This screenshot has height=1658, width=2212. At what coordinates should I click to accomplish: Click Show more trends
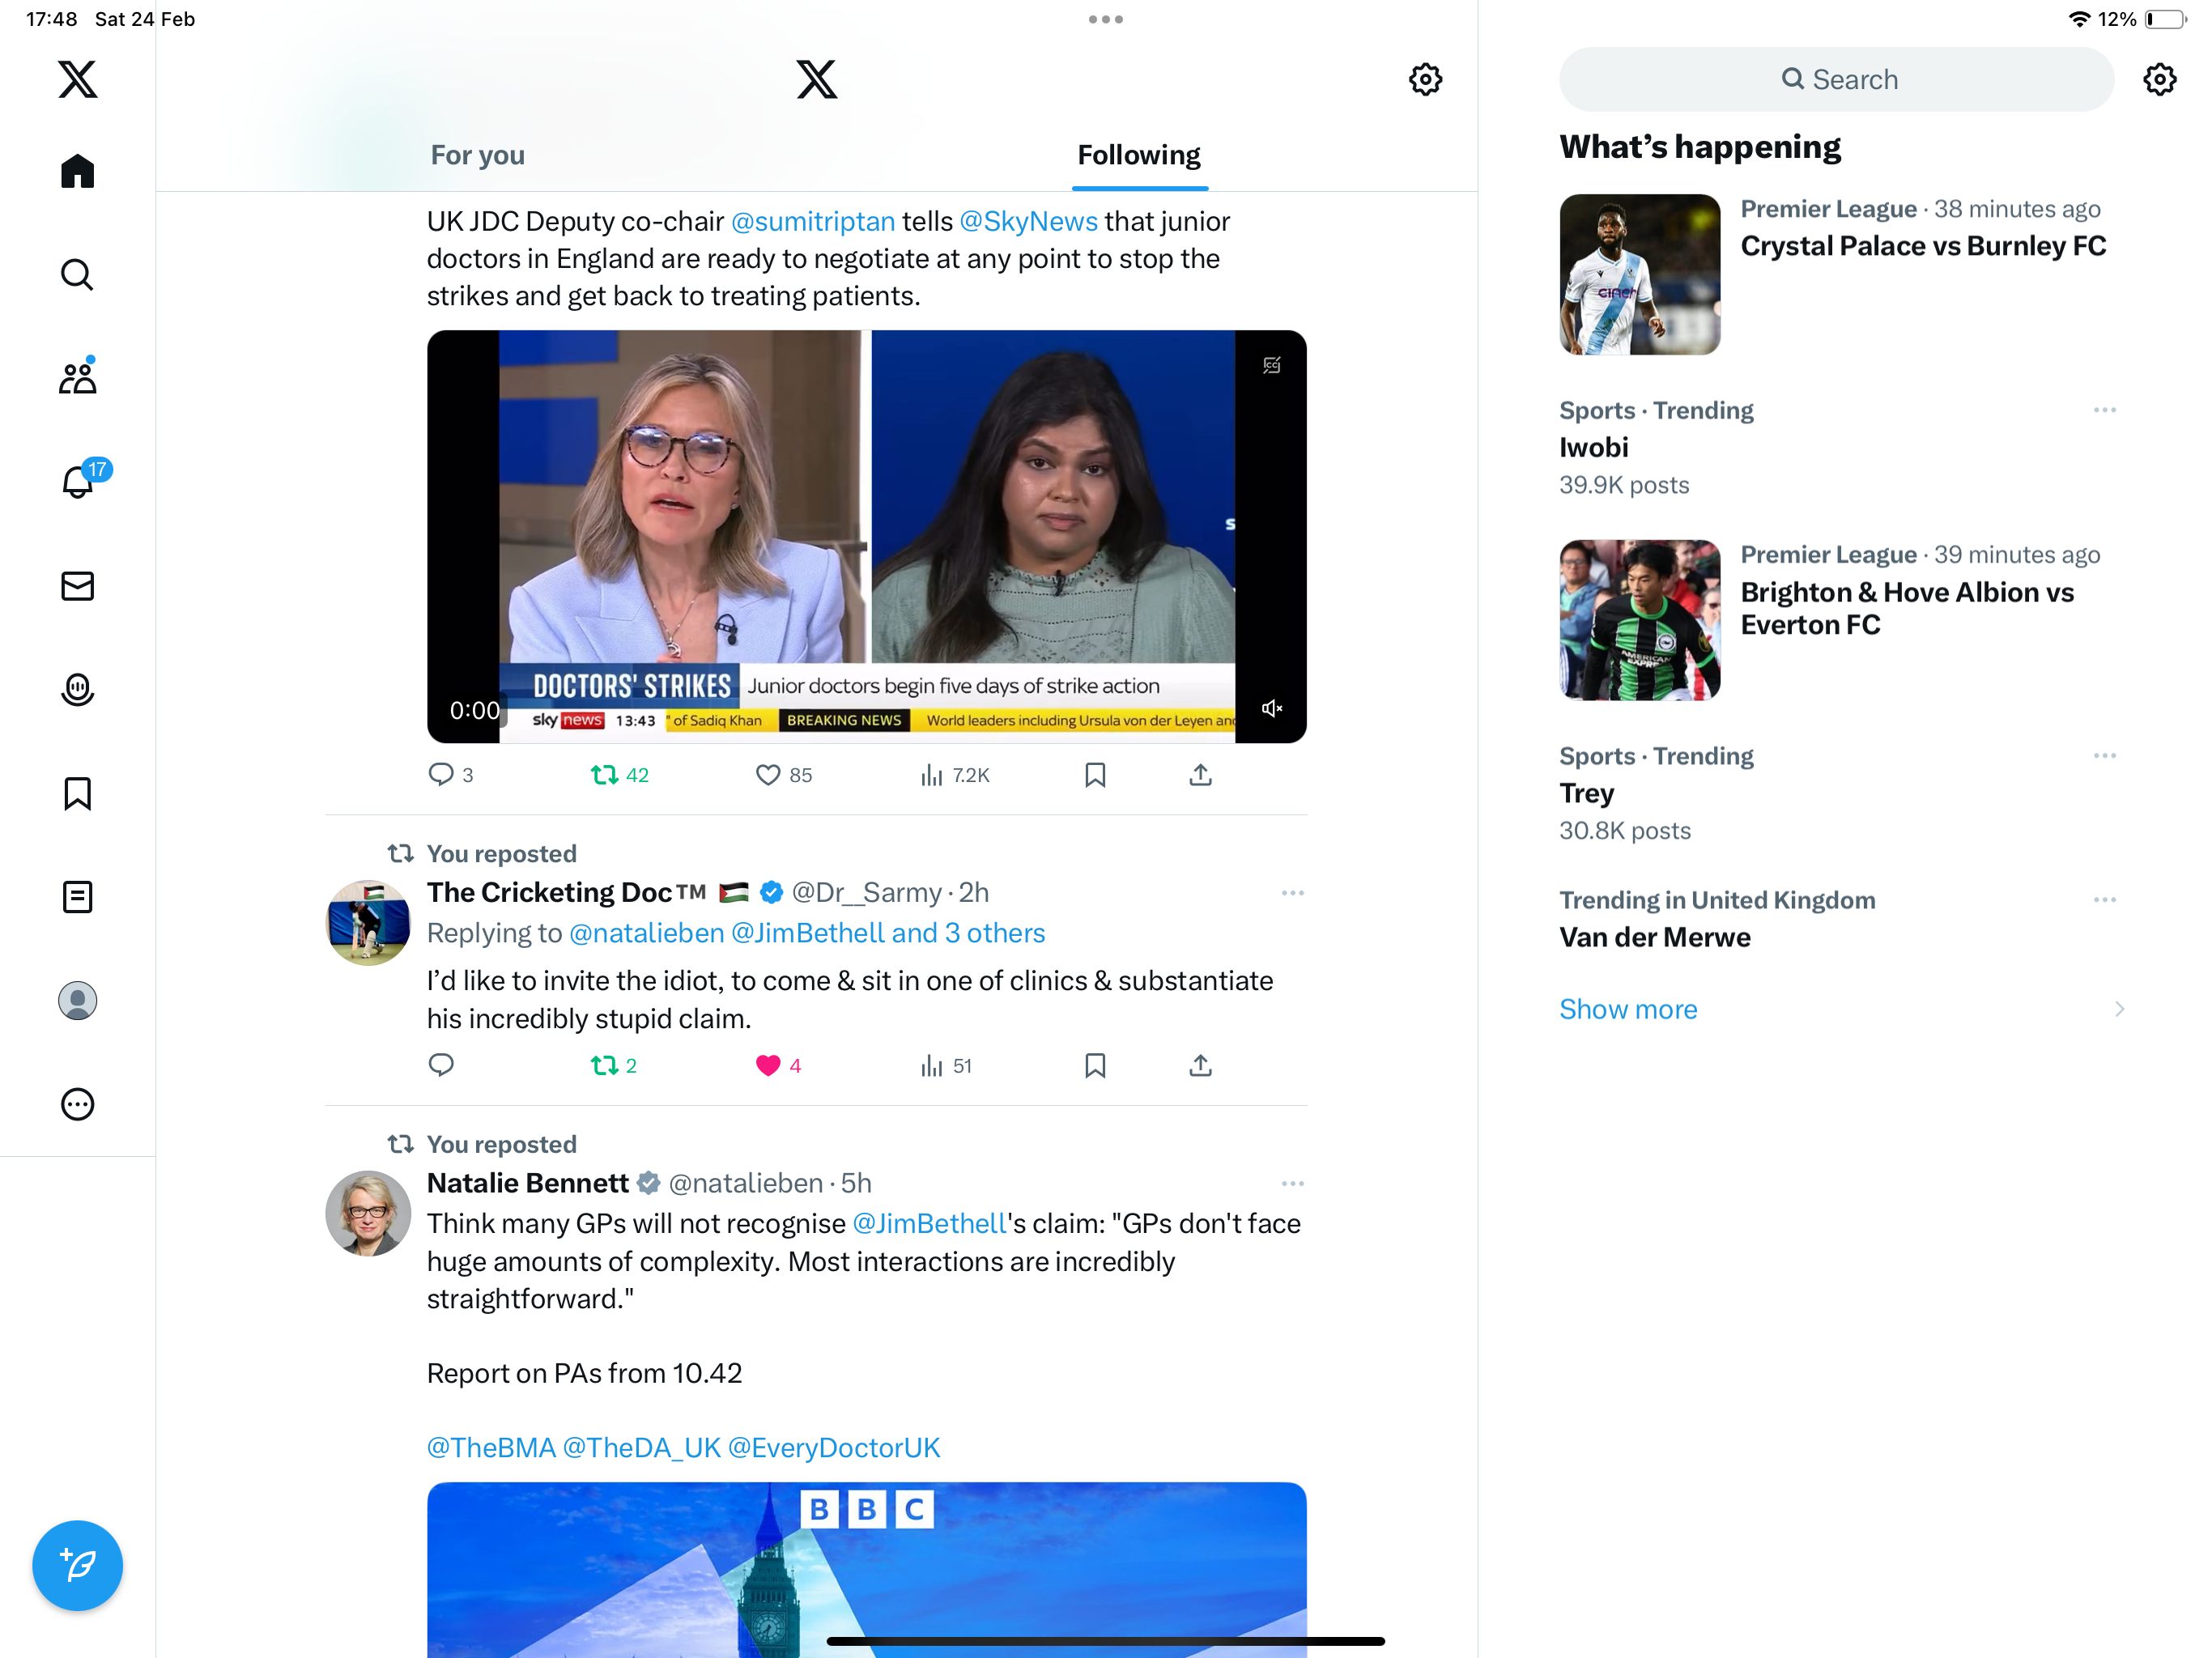(1628, 1009)
